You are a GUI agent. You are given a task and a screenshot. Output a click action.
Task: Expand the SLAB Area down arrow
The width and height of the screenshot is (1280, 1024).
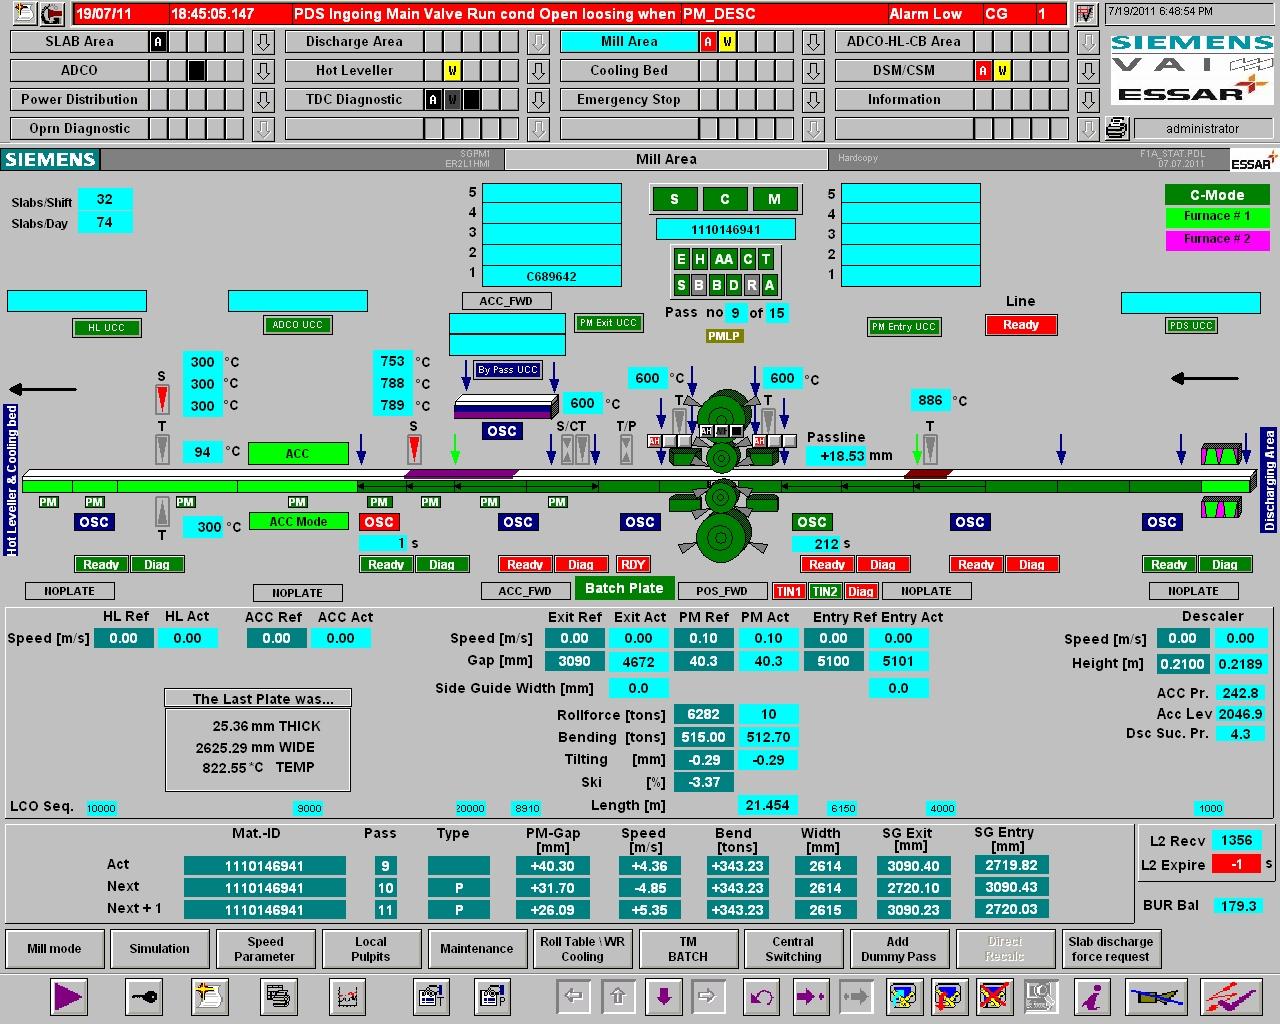pyautogui.click(x=263, y=42)
